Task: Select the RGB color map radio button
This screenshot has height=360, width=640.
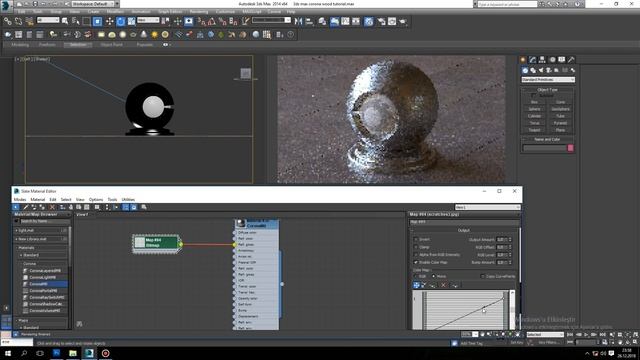Action: pos(416,276)
